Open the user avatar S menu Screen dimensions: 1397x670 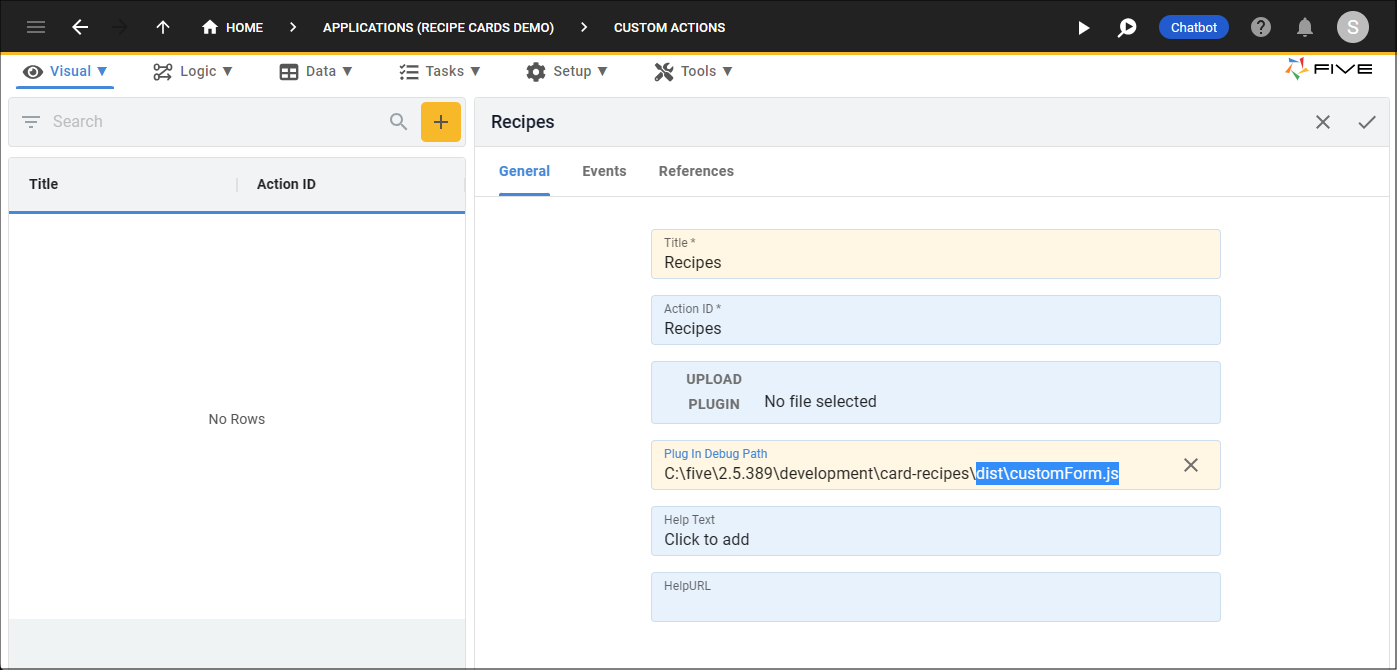point(1353,27)
